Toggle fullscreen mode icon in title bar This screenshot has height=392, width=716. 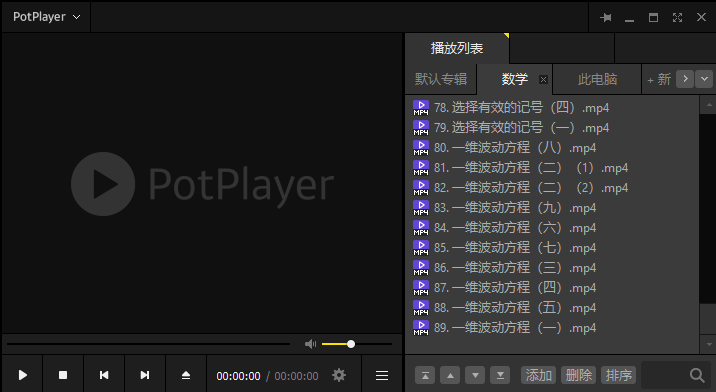tap(677, 17)
